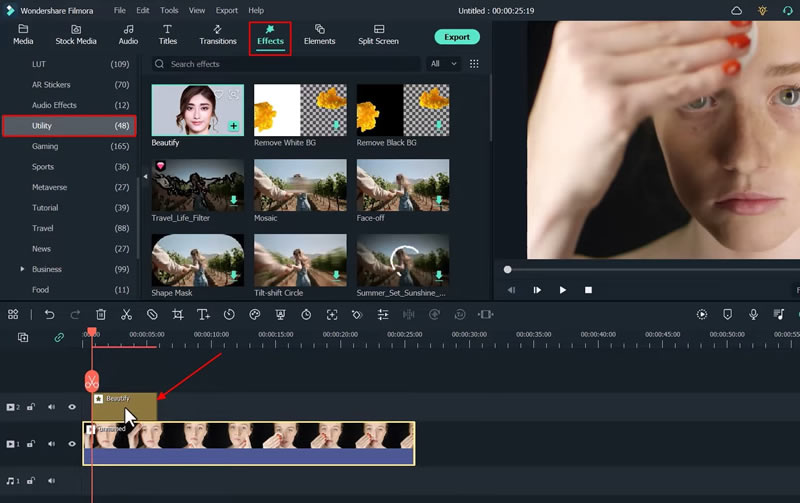Open the Color palette icon
Screen dimensions: 800x503
[x=255, y=315]
